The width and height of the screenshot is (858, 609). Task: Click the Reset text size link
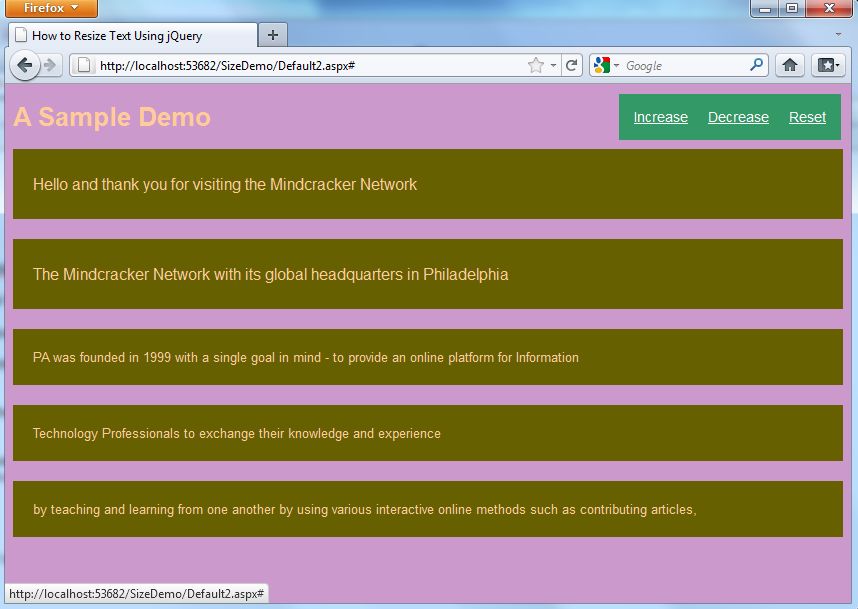(x=807, y=117)
